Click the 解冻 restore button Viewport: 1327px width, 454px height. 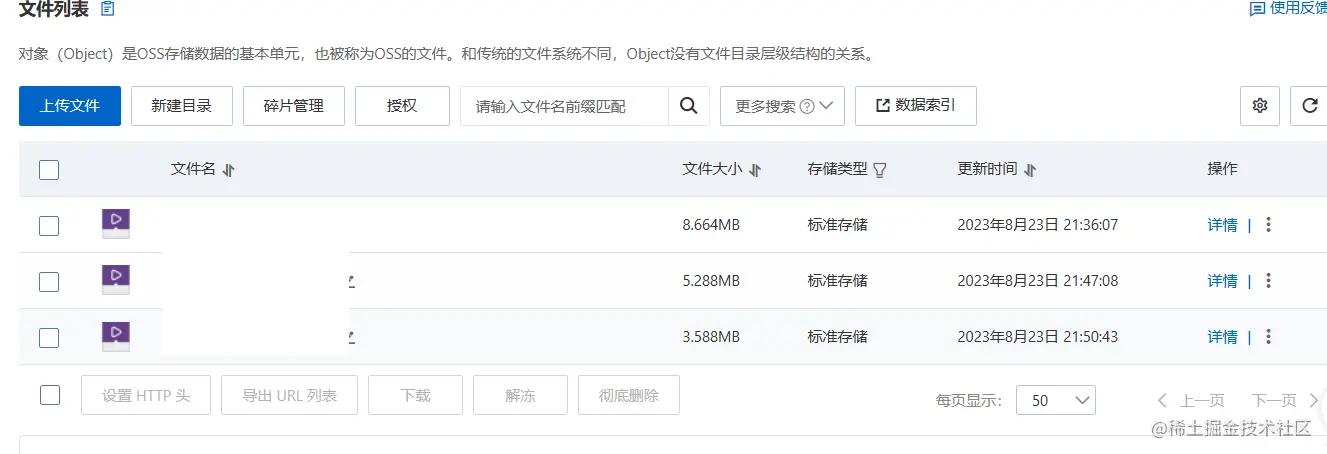point(521,395)
